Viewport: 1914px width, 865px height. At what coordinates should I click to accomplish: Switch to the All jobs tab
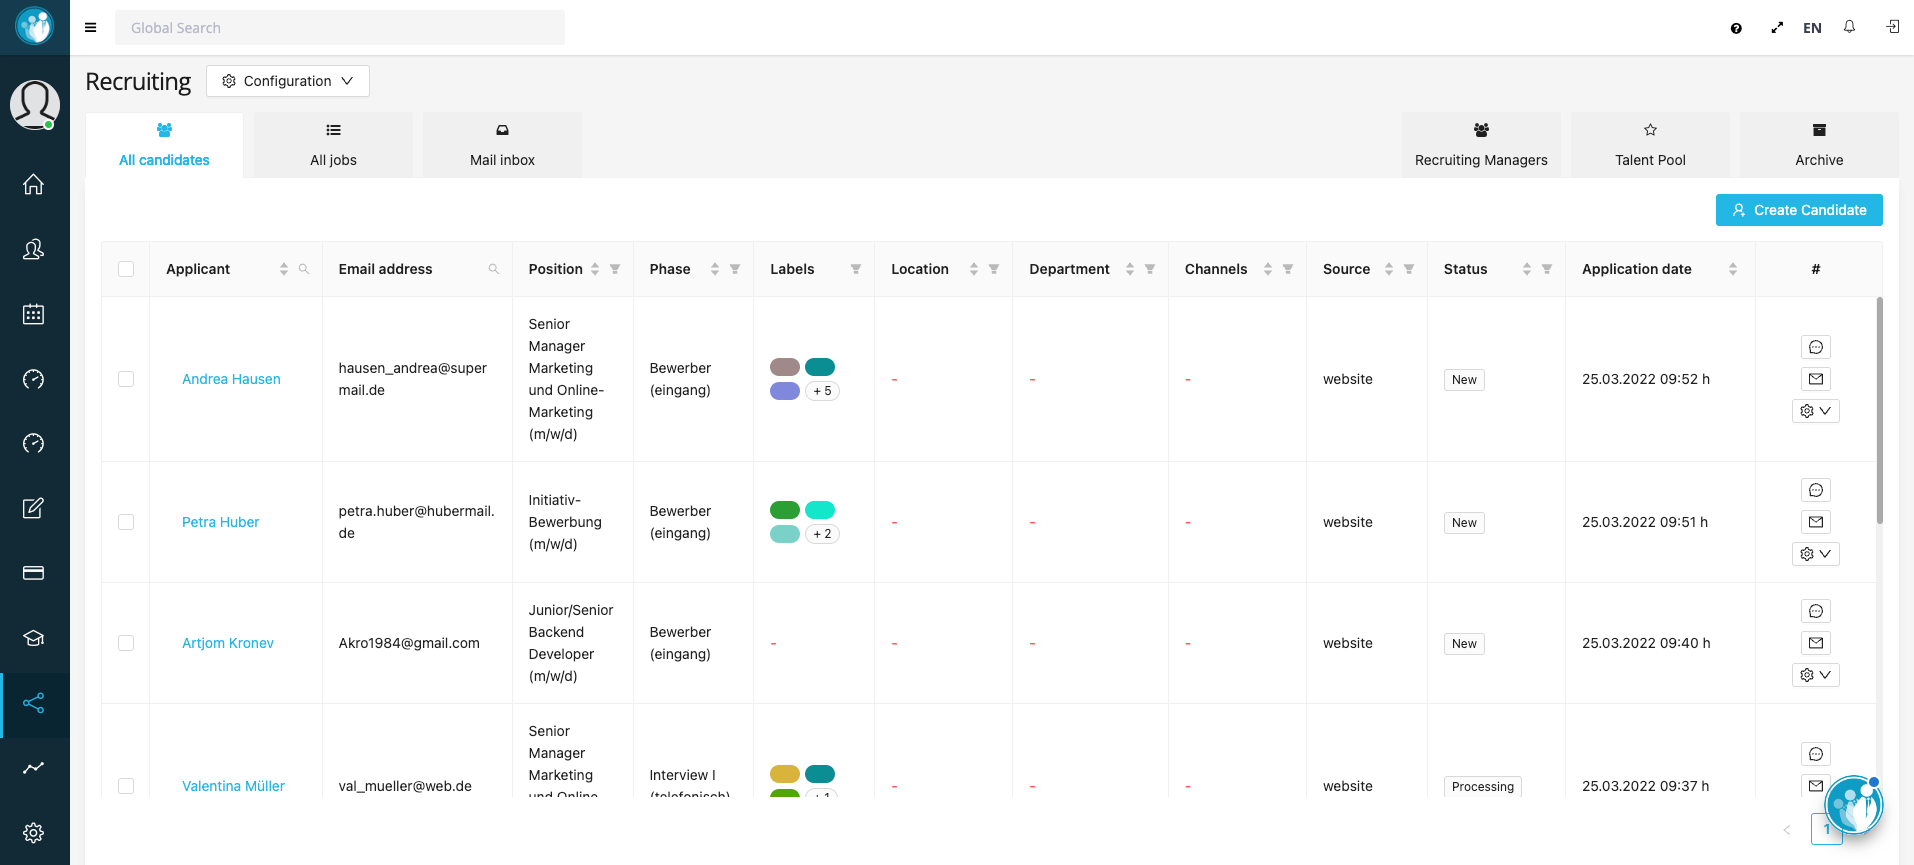pyautogui.click(x=333, y=146)
